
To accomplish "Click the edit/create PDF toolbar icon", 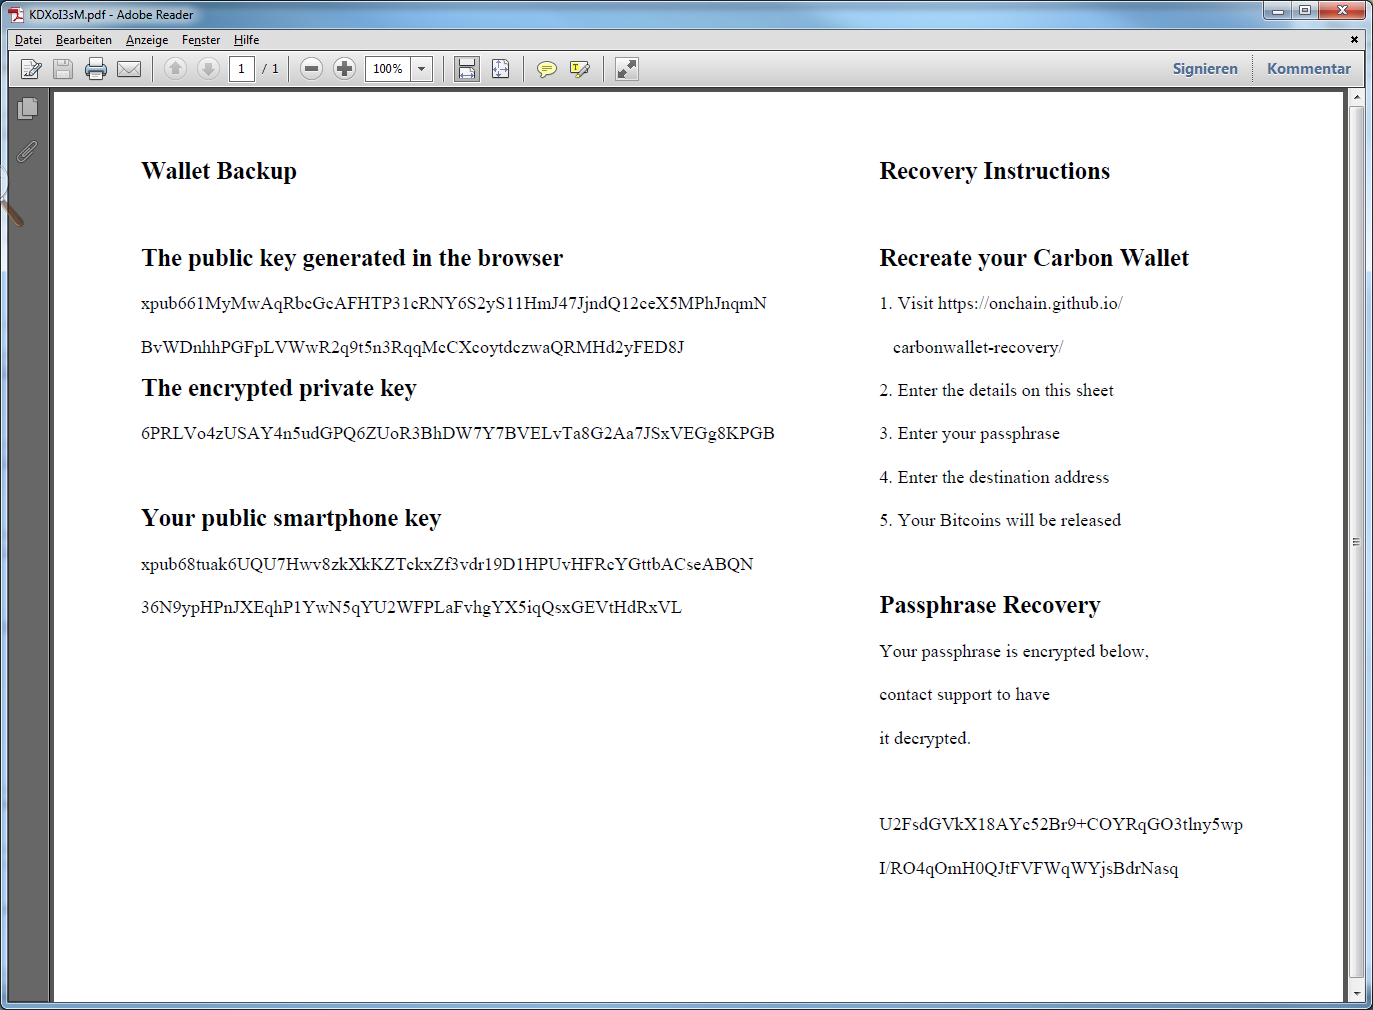I will point(32,69).
